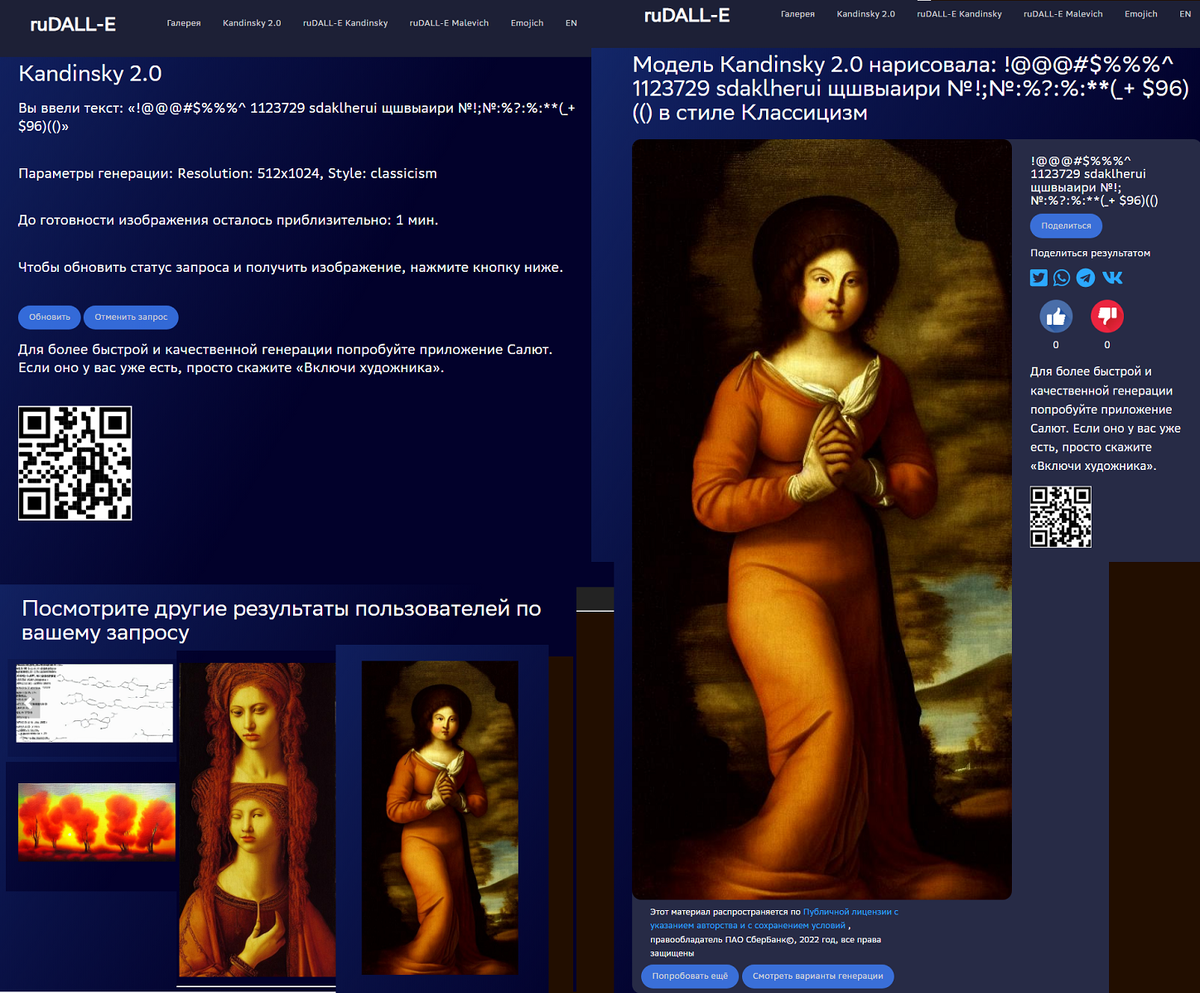The image size is (1200, 993).
Task: Share result via the Twitter icon
Action: click(1039, 279)
